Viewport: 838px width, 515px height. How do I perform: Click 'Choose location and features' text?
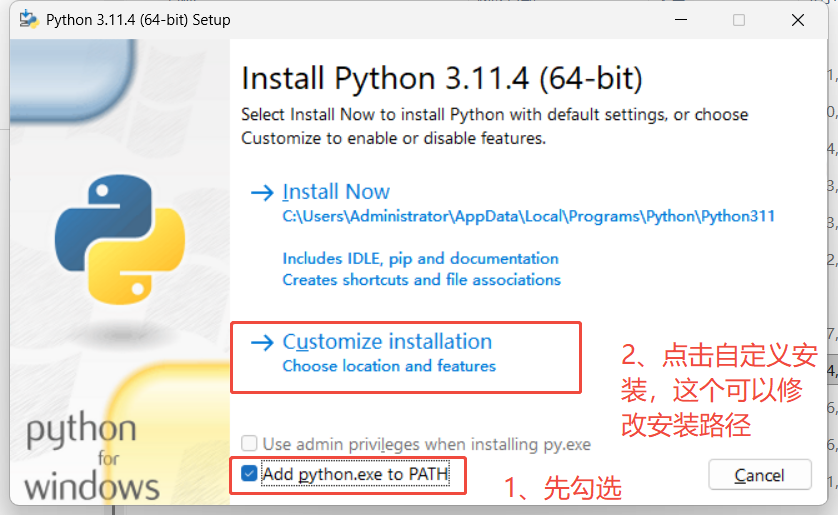pos(389,366)
